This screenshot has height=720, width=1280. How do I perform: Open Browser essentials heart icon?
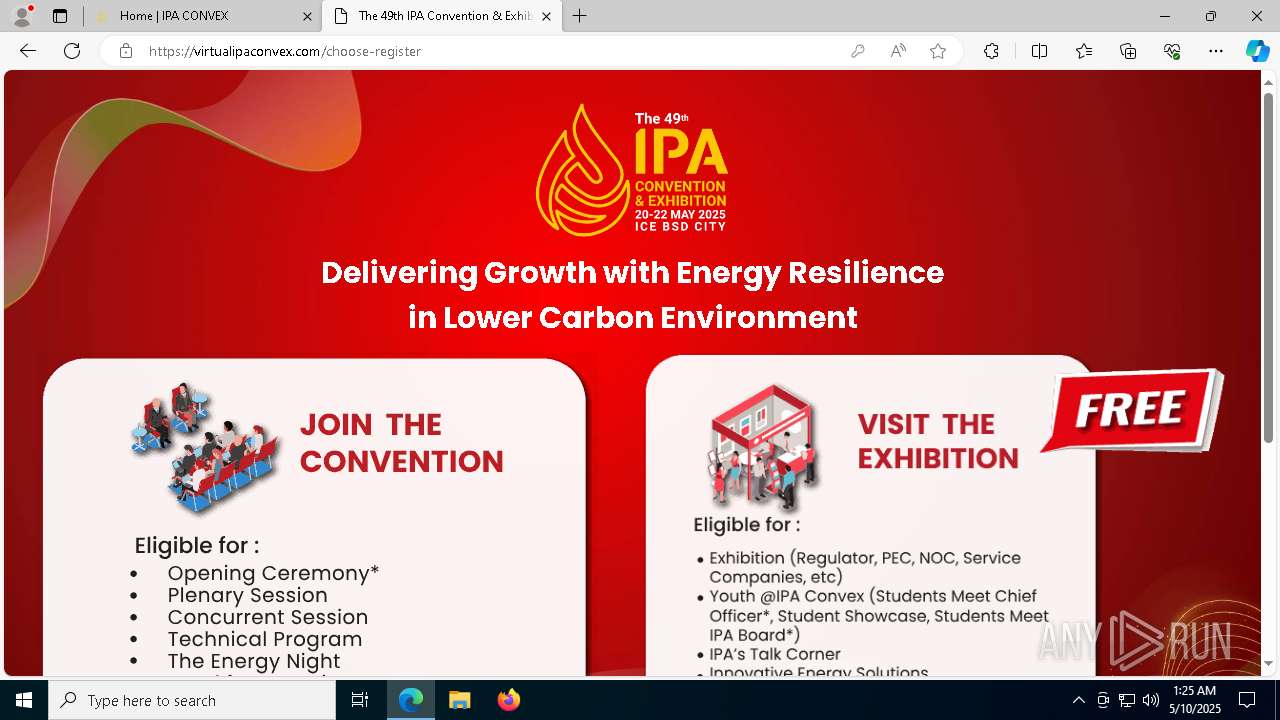[1172, 51]
